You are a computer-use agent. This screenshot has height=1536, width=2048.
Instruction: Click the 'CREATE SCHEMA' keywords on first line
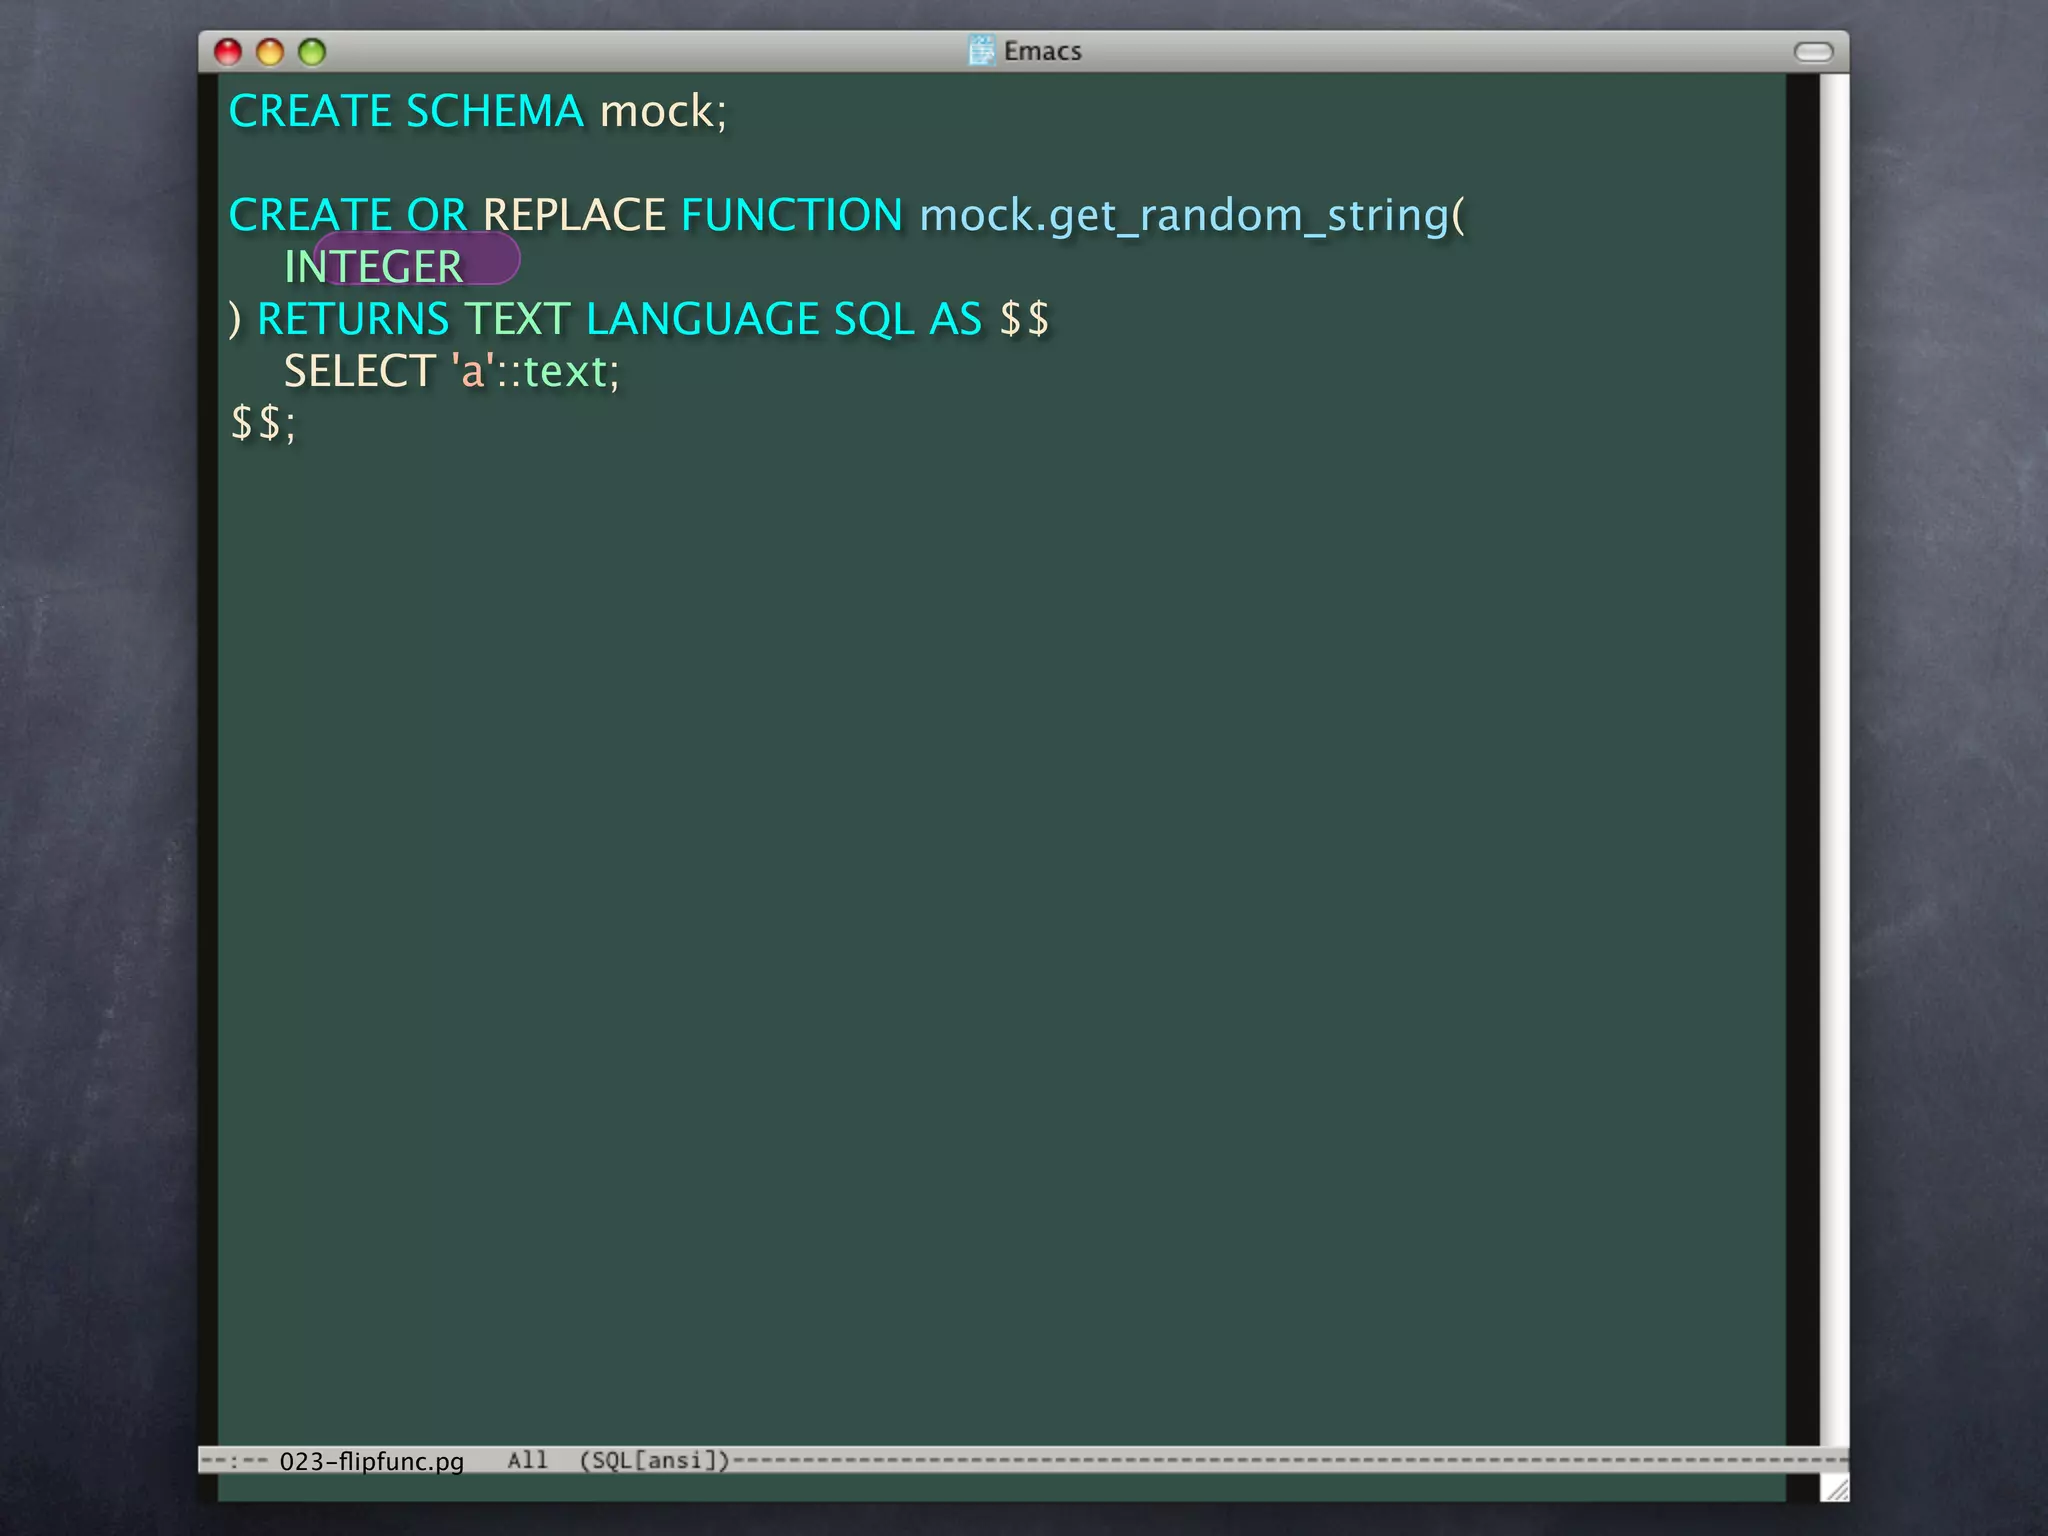point(406,111)
